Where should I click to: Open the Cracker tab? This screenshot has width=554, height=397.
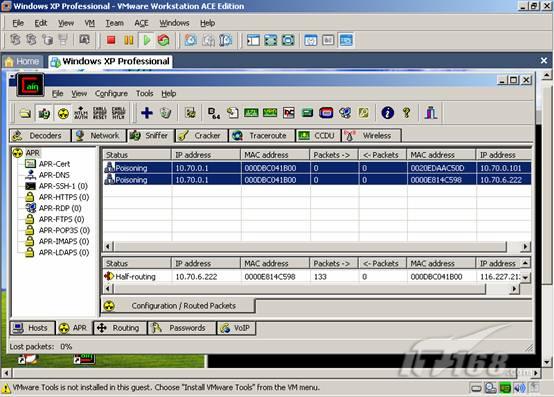coord(201,136)
